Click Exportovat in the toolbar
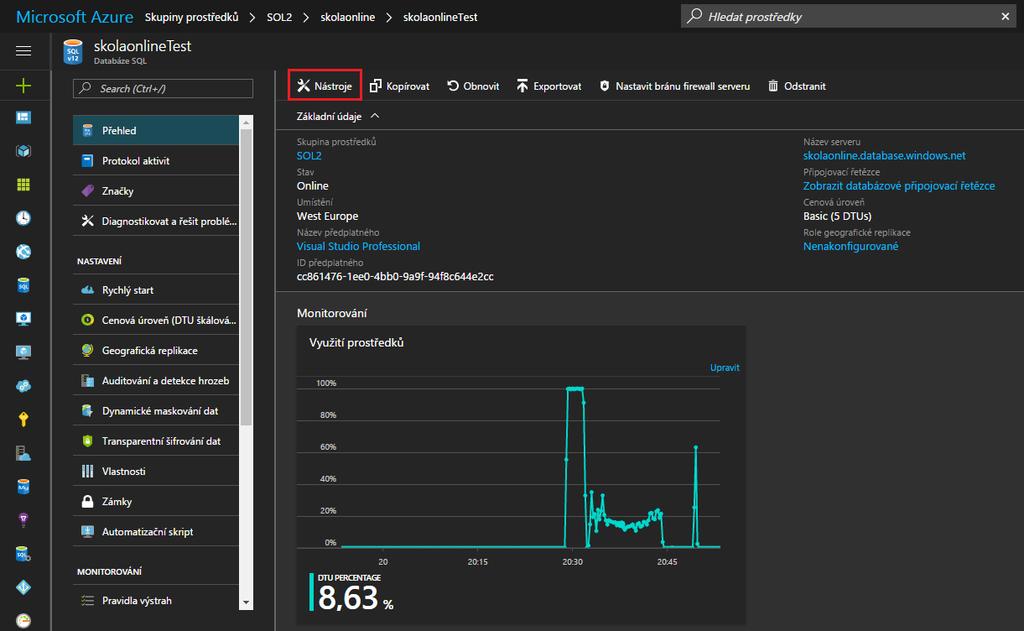Viewport: 1024px width, 631px height. (x=549, y=86)
